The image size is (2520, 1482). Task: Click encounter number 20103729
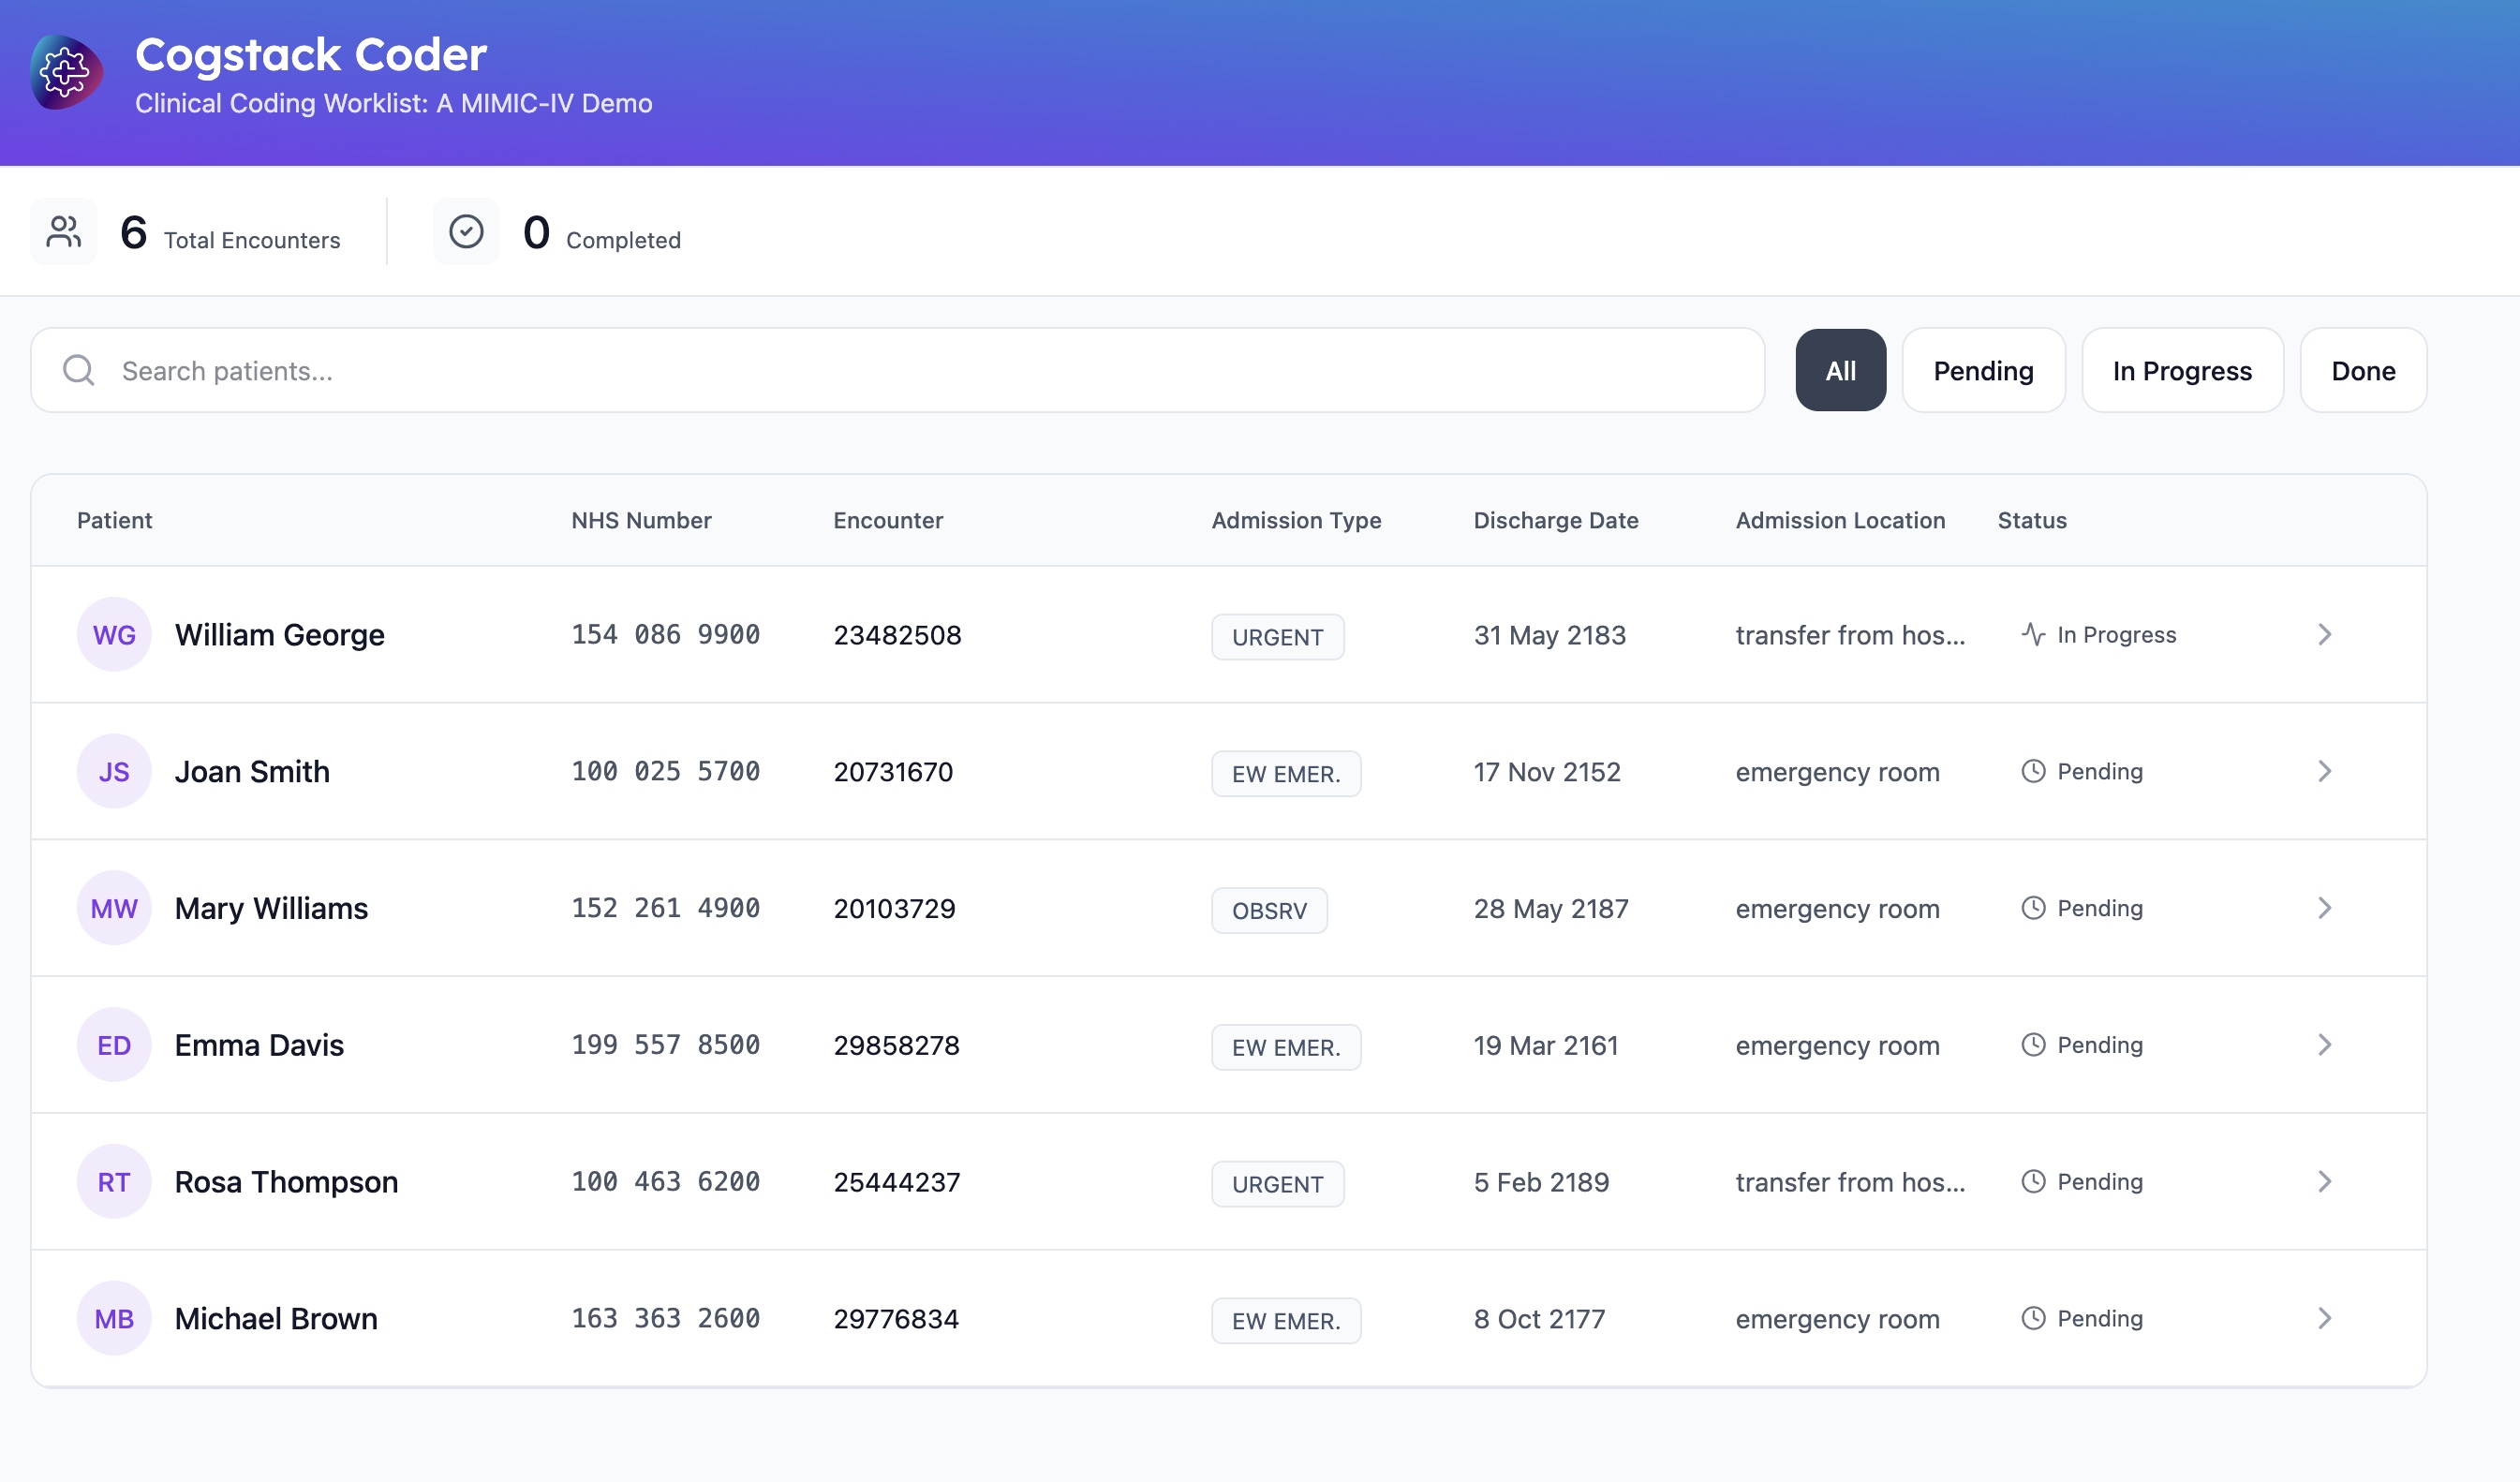(x=895, y=908)
